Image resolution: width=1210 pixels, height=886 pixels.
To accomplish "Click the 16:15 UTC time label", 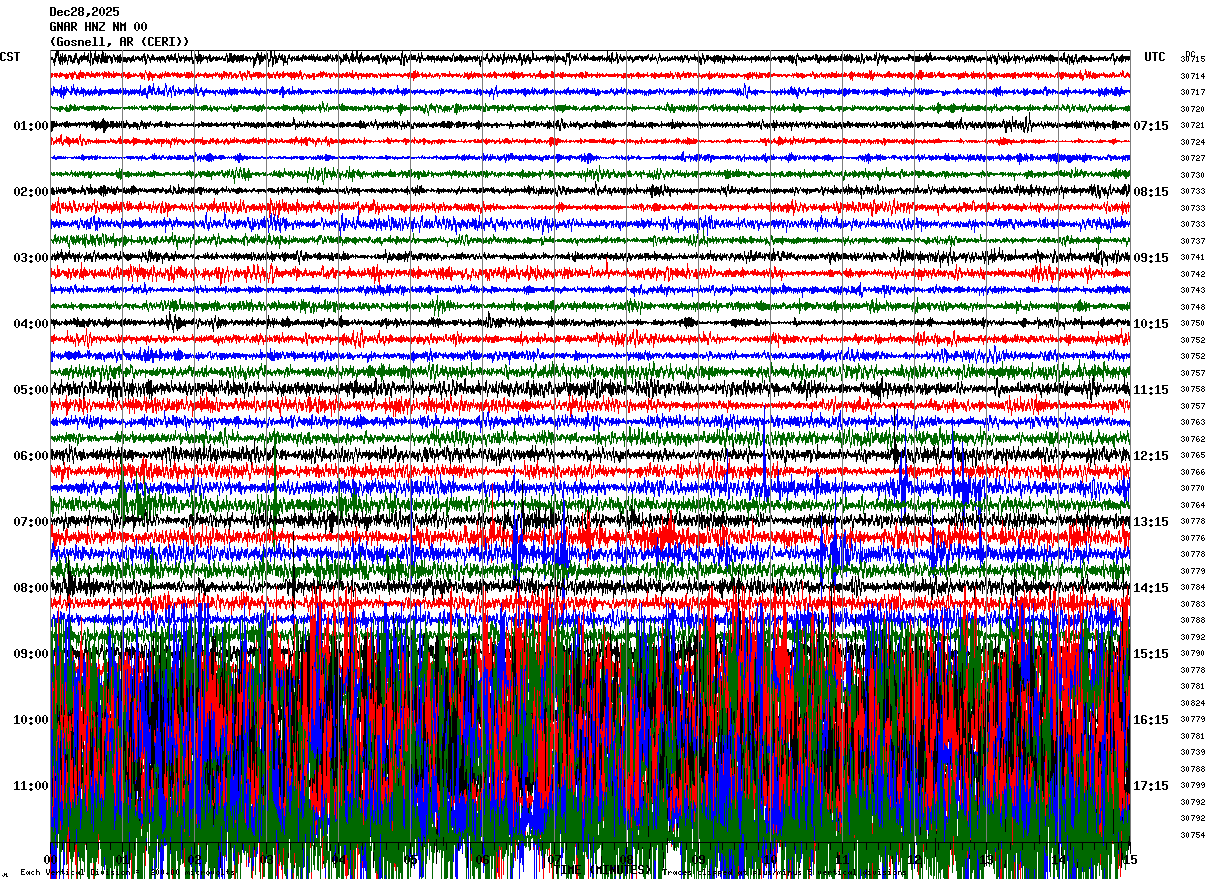I will [1151, 720].
